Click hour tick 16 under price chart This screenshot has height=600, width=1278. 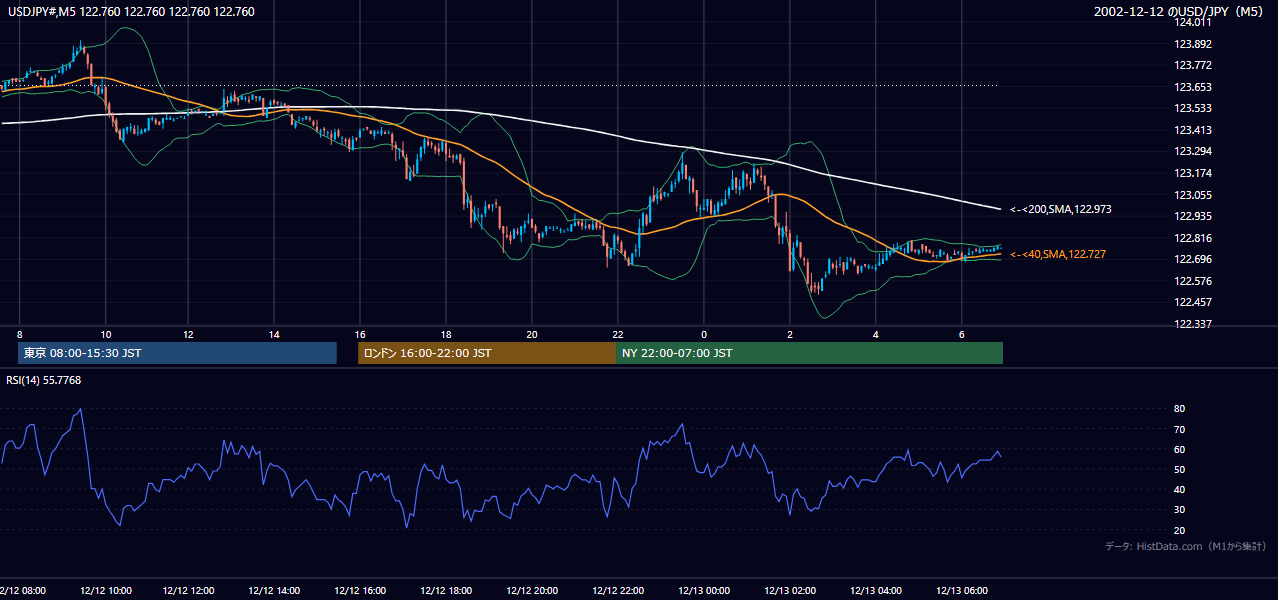360,334
